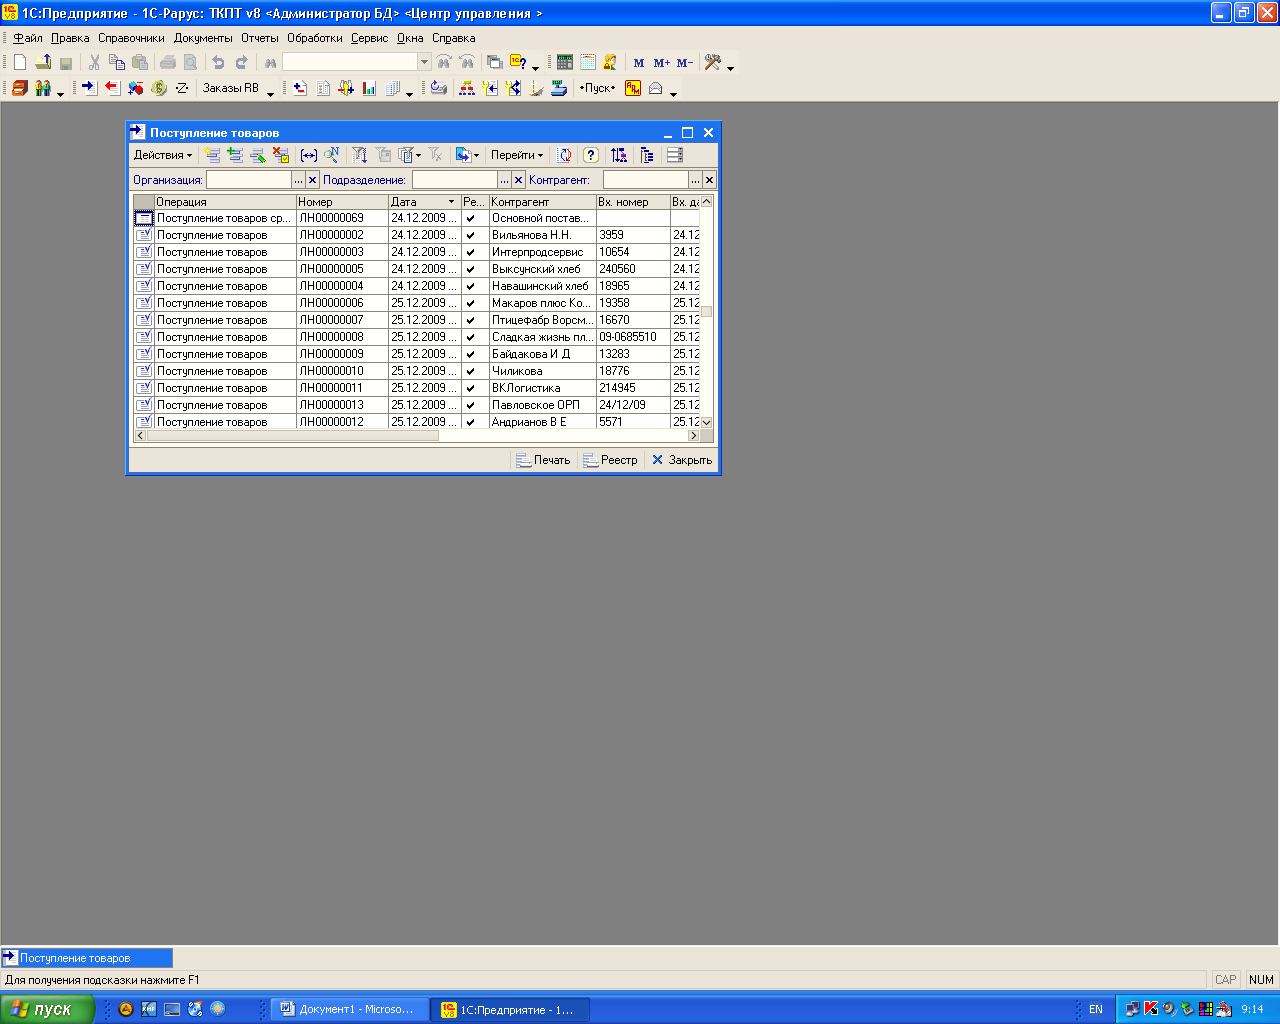This screenshot has height=1024, width=1280.
Task: Click the Z report icon
Action: (x=182, y=88)
